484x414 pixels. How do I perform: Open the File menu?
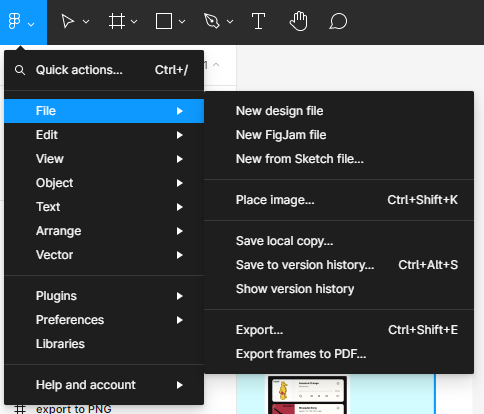coord(104,111)
